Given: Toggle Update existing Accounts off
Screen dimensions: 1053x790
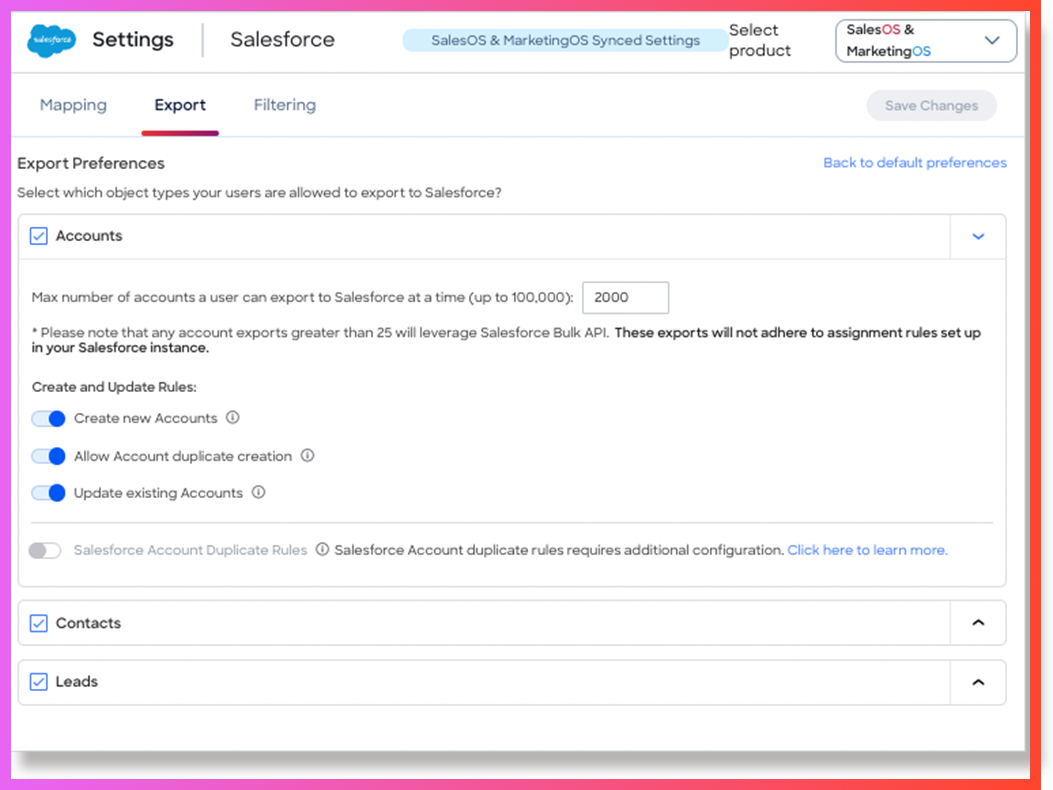Looking at the screenshot, I should coord(48,492).
